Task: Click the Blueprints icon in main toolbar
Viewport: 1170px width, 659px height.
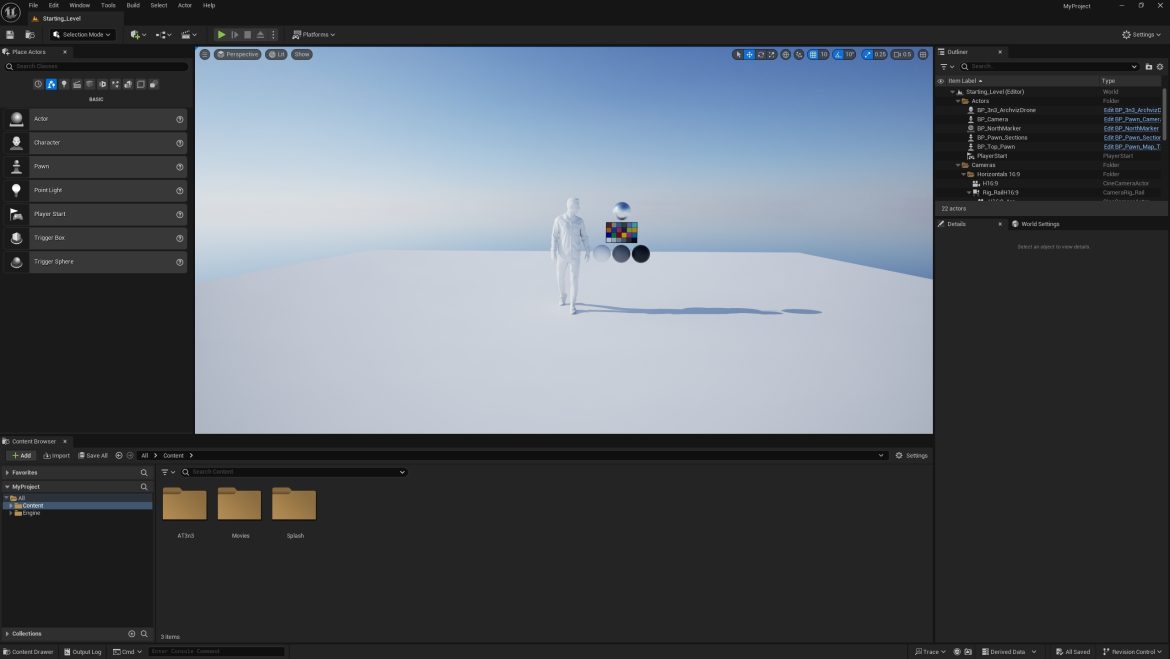Action: pos(163,34)
